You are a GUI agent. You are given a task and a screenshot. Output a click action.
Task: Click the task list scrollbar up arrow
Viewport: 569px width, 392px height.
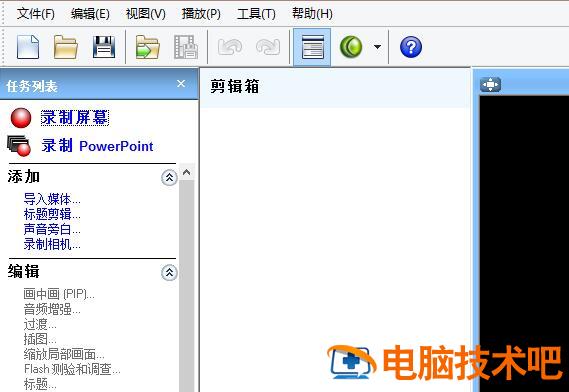(187, 172)
